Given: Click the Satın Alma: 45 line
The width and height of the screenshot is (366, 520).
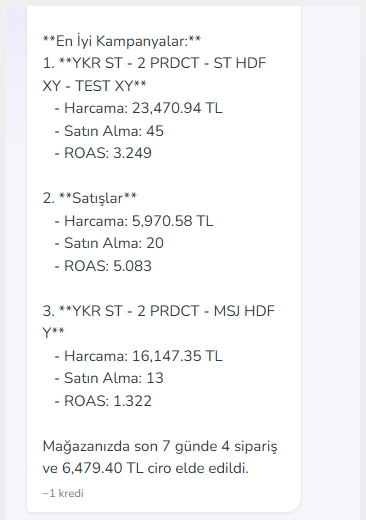Looking at the screenshot, I should click(109, 131).
